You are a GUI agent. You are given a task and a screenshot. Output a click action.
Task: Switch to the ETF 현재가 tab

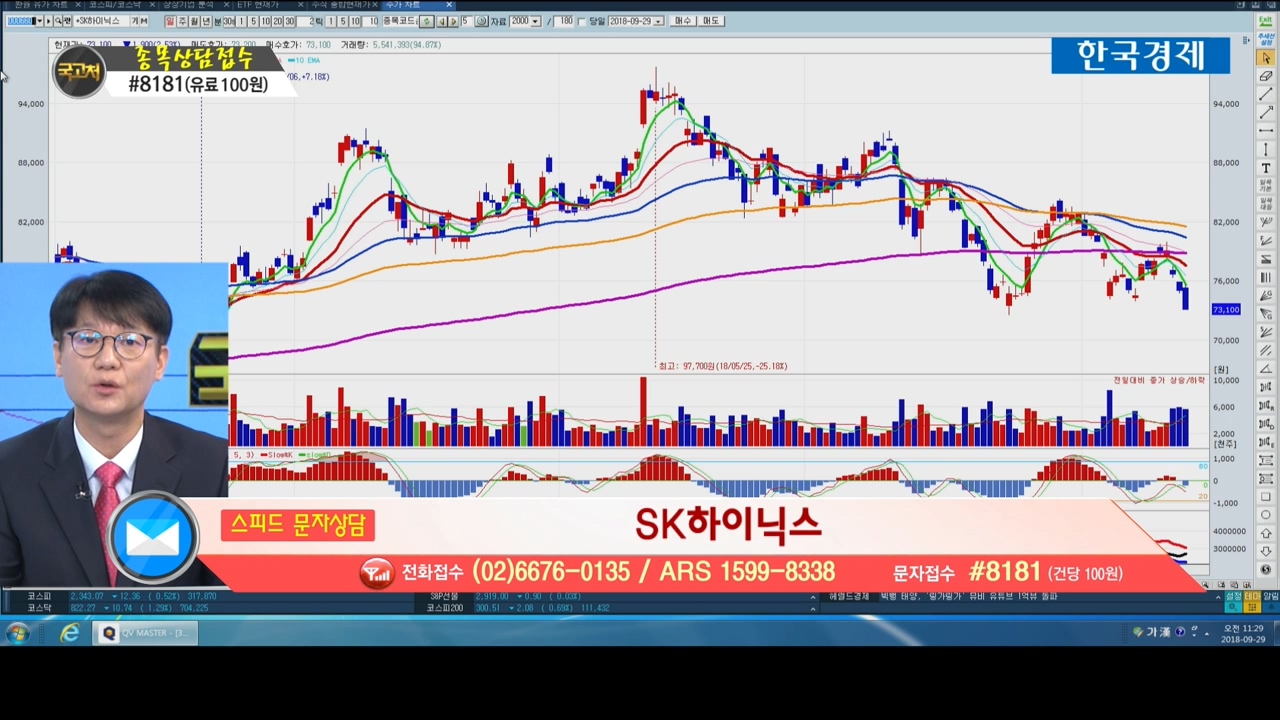tap(258, 5)
